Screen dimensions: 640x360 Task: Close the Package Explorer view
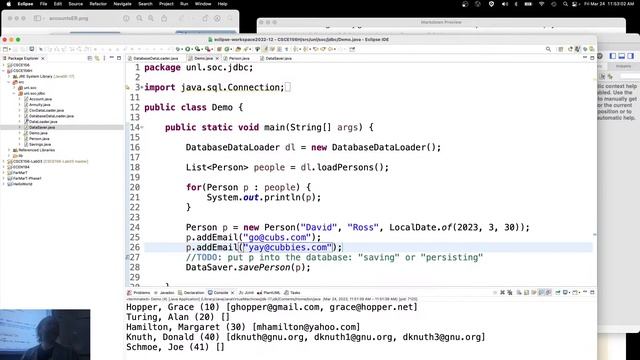tap(43, 58)
